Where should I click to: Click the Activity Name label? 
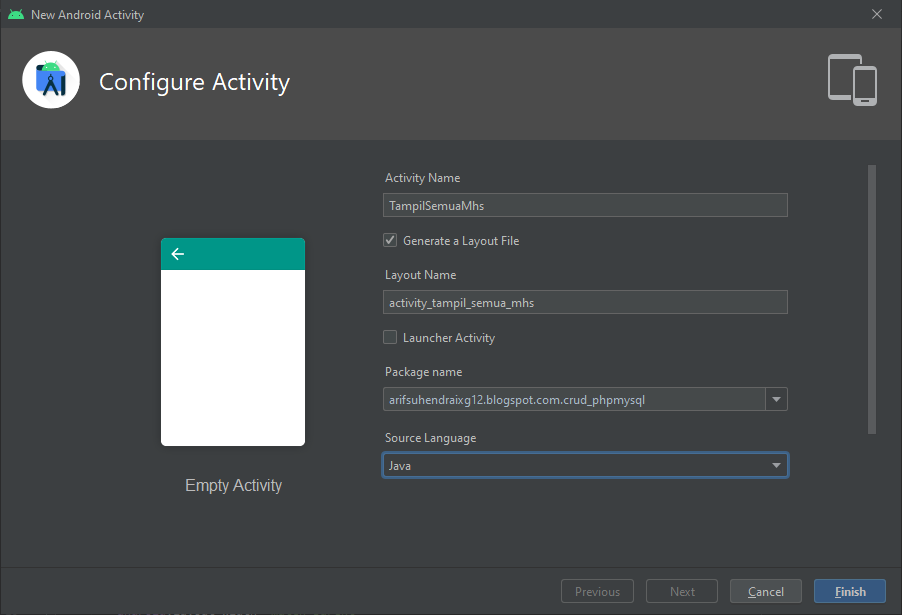point(422,178)
